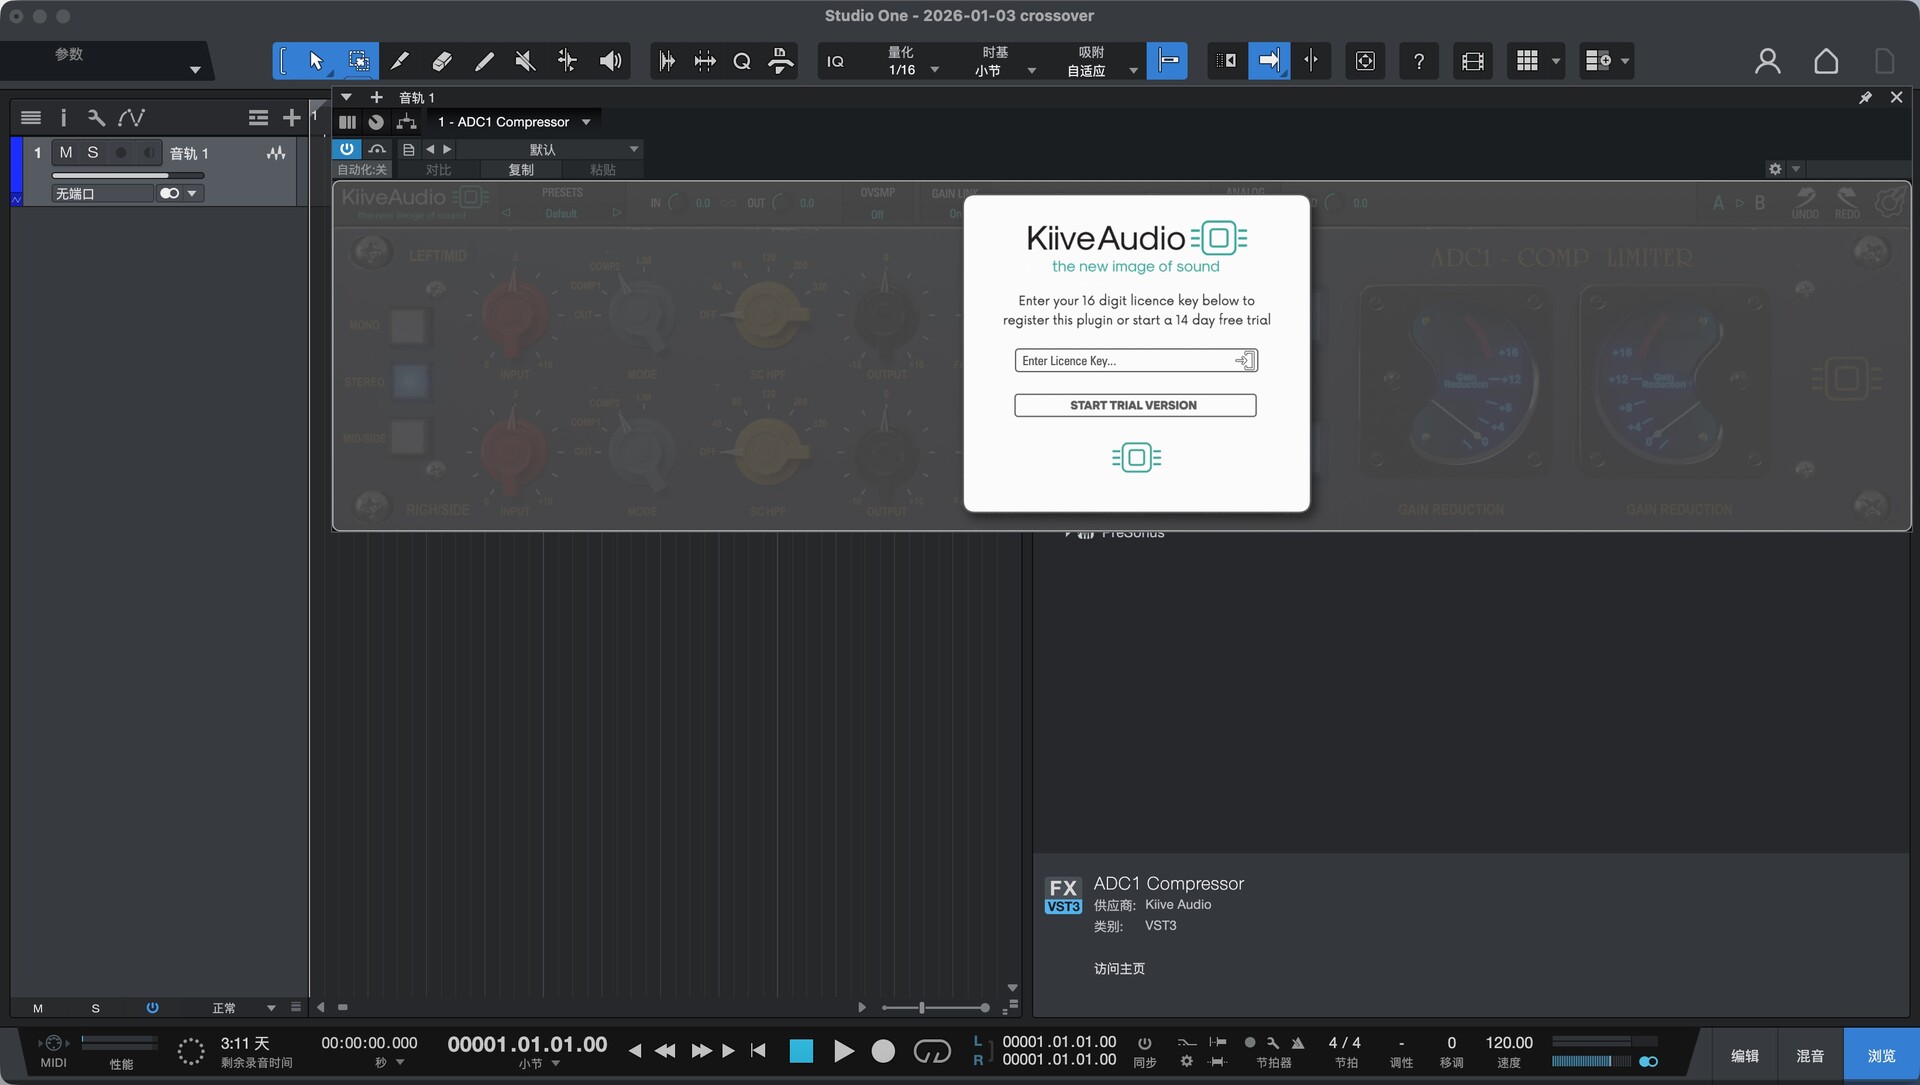
Task: Pin the plugin window
Action: coord(1865,97)
